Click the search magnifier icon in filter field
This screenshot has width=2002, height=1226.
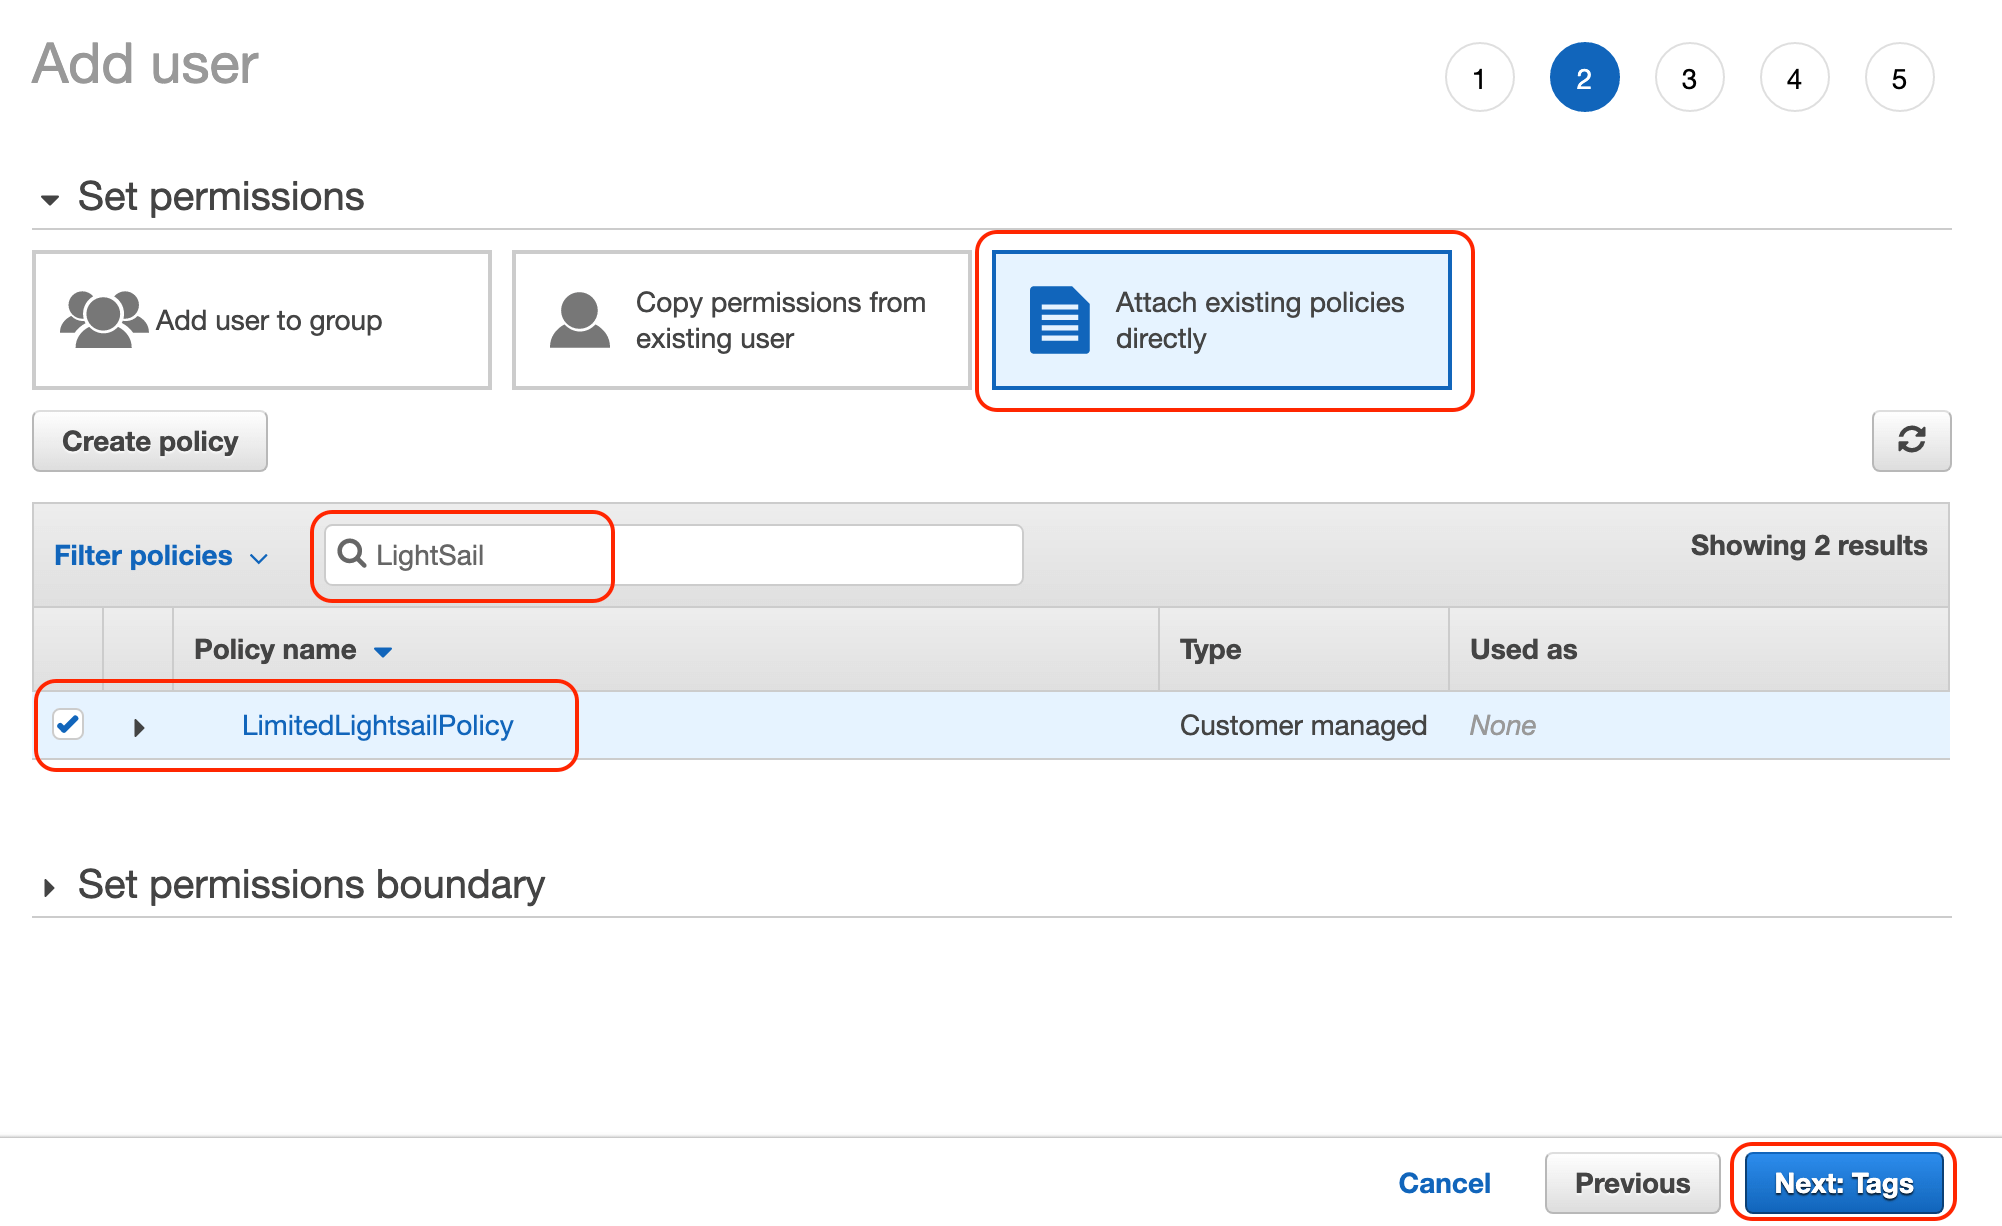tap(352, 555)
